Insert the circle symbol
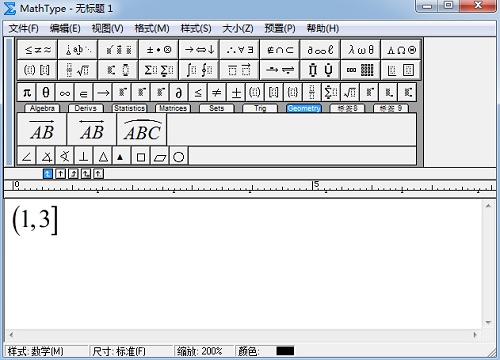The height and width of the screenshot is (360, 500). coord(179,156)
